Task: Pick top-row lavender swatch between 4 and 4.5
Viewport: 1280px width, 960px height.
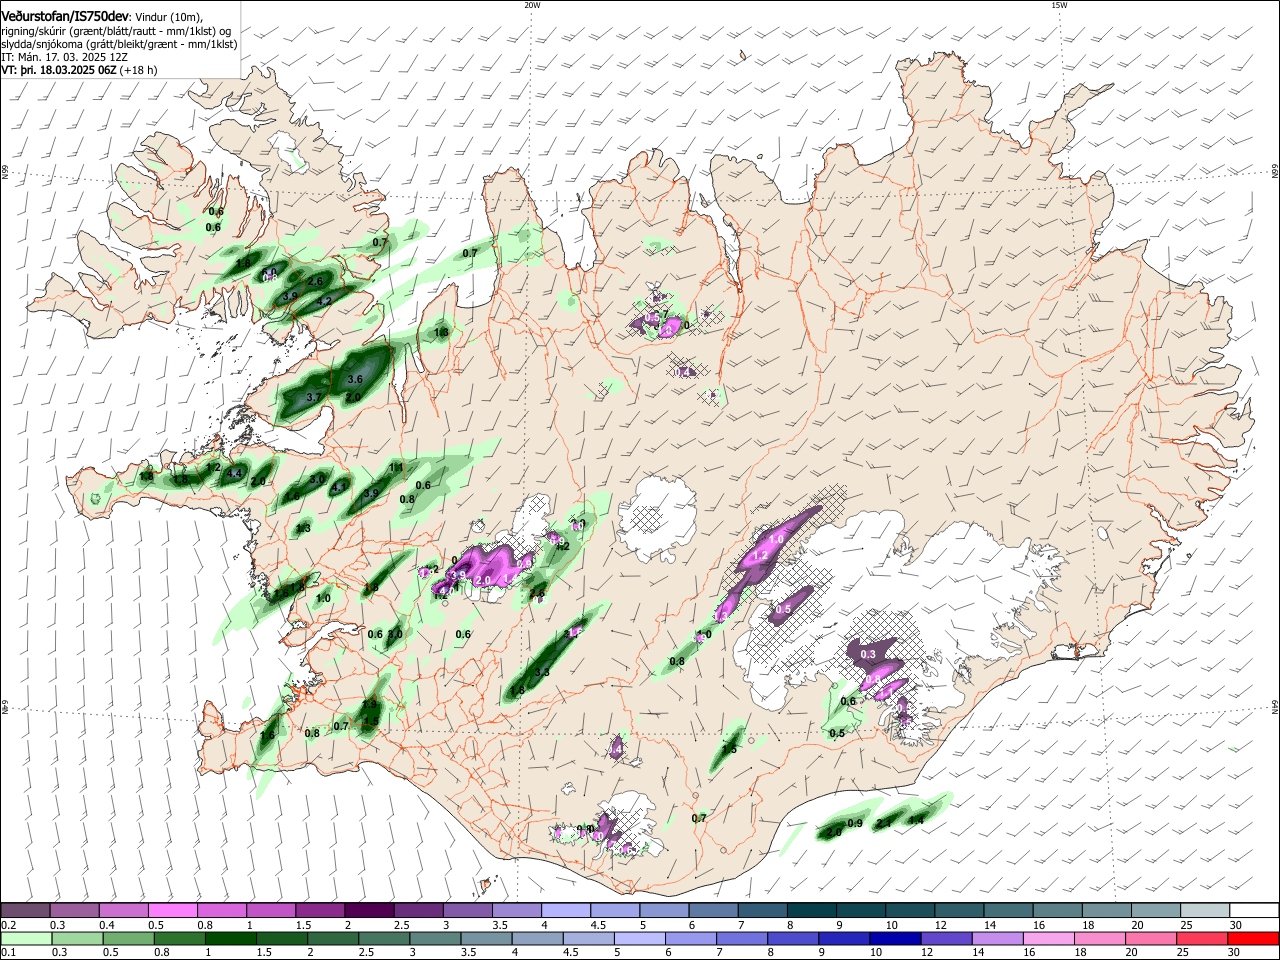Action: 564,911
